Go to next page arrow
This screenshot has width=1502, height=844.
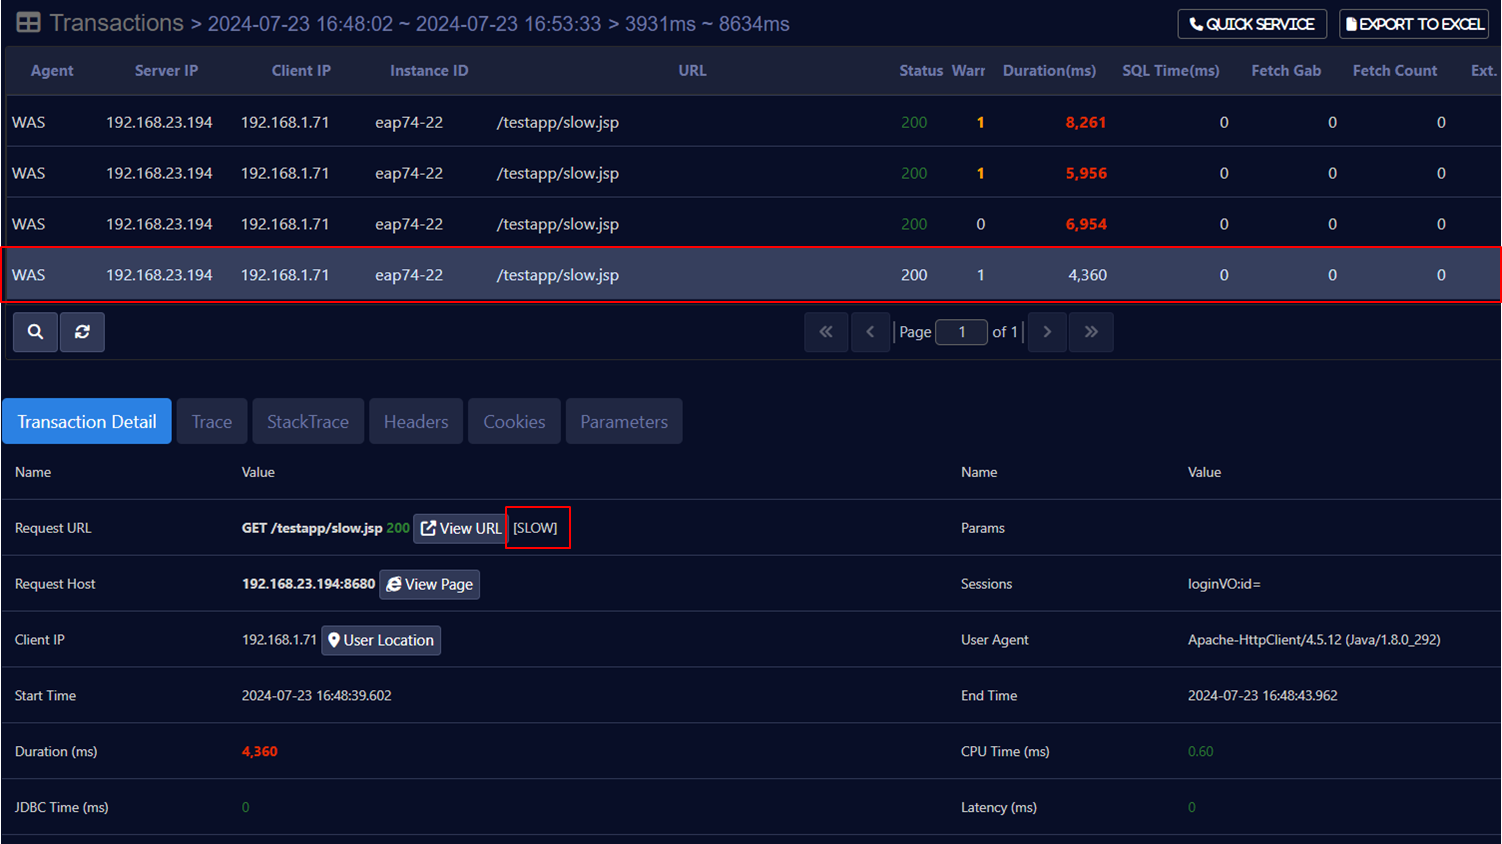(x=1047, y=332)
